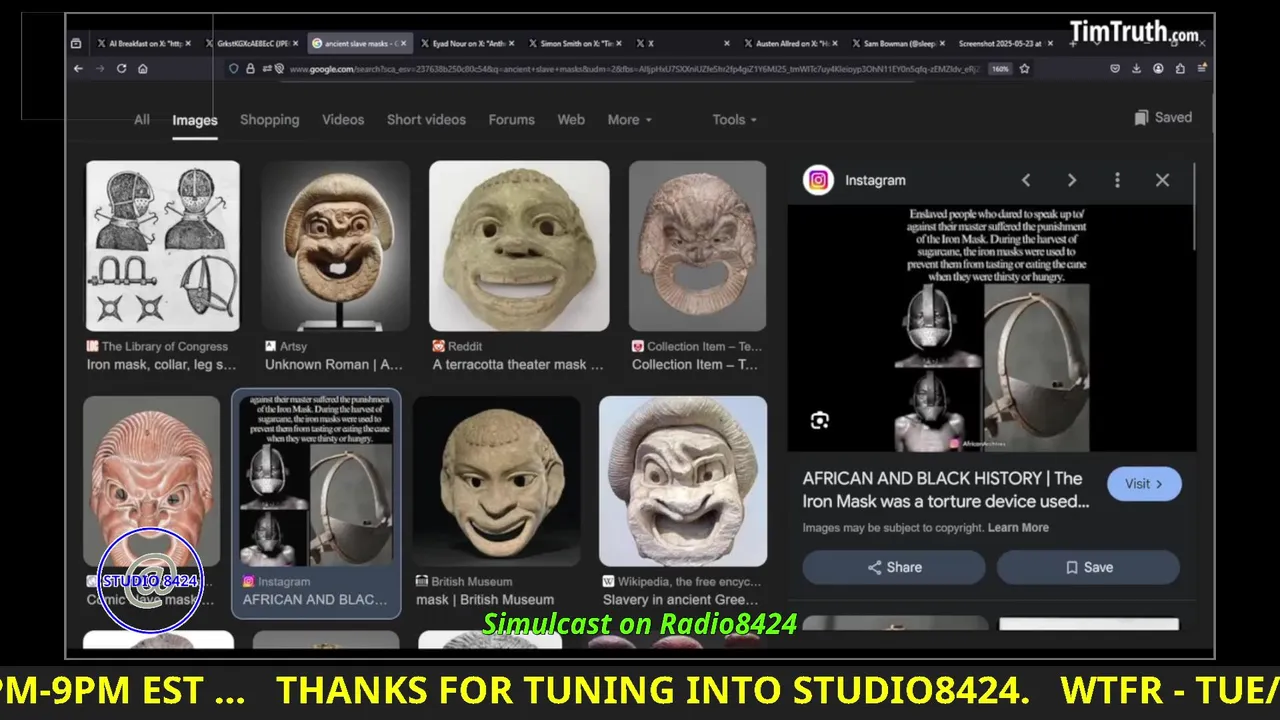
Task: Click the 160% zoom level indicator
Action: pos(1000,69)
